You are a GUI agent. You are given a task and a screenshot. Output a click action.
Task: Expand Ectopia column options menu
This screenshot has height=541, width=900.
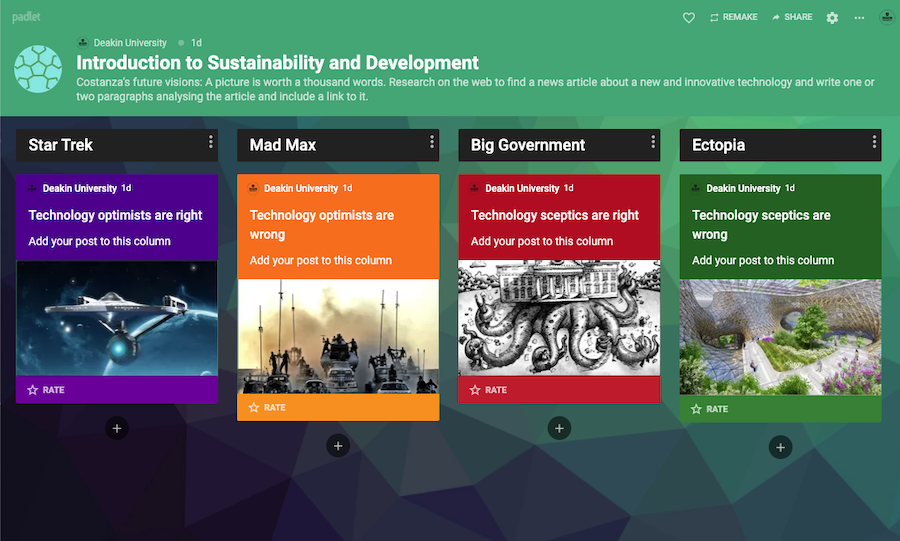(874, 142)
